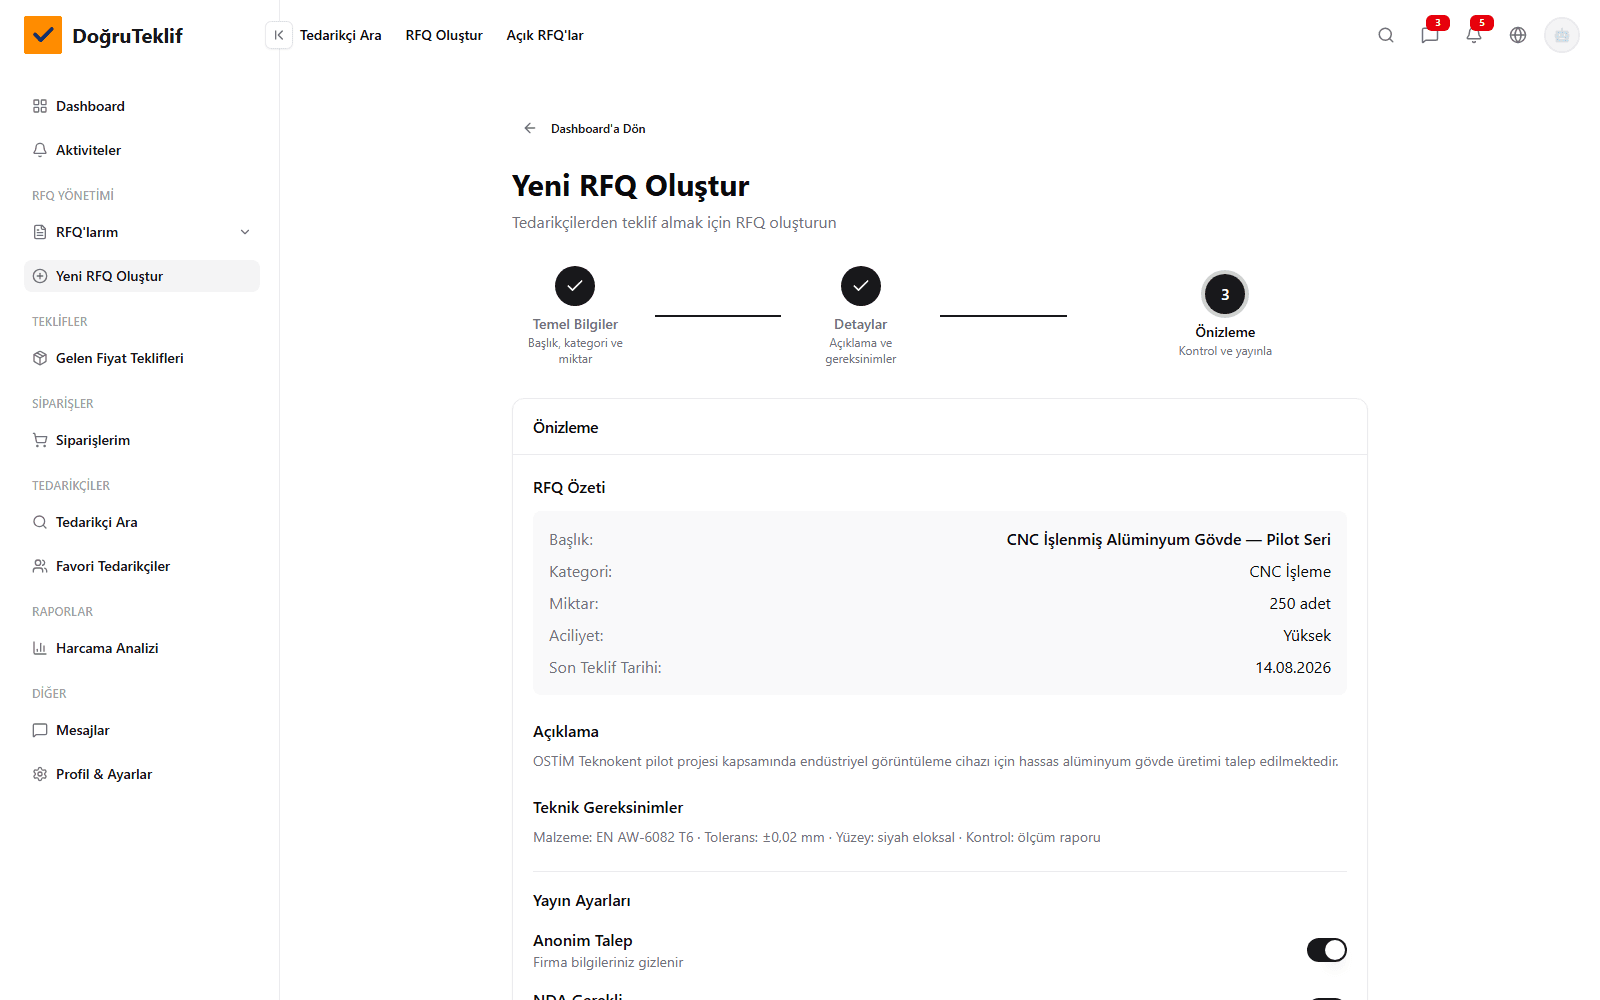
Task: Open messages icon with 3 badge
Action: (x=1430, y=35)
